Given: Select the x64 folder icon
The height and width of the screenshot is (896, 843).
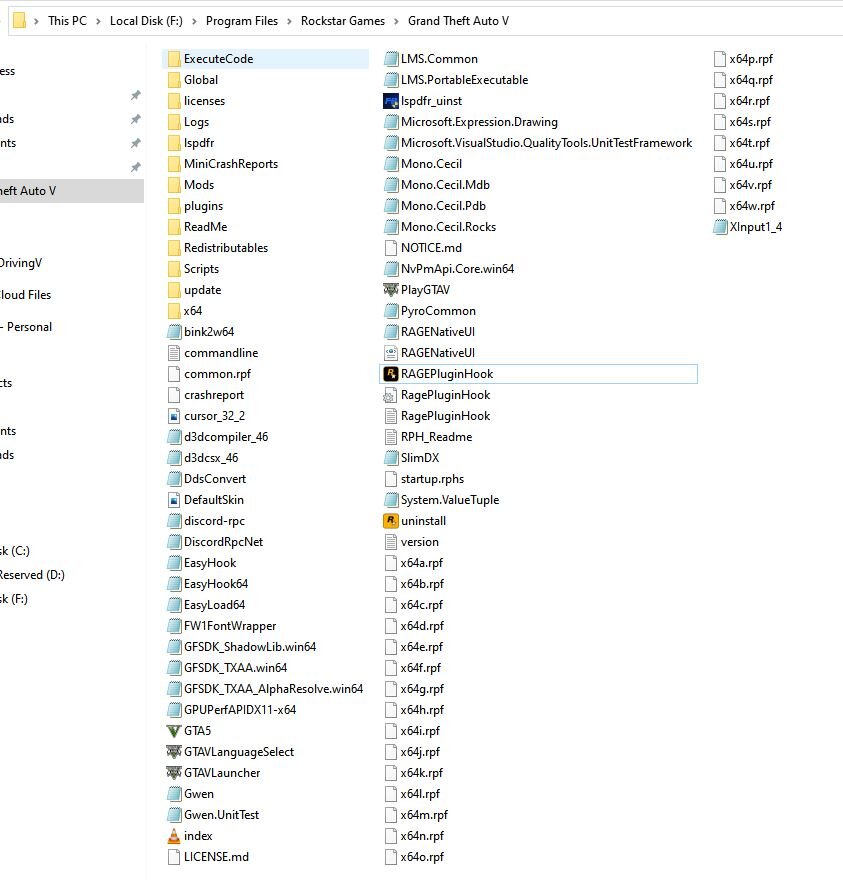Looking at the screenshot, I should click(x=174, y=311).
